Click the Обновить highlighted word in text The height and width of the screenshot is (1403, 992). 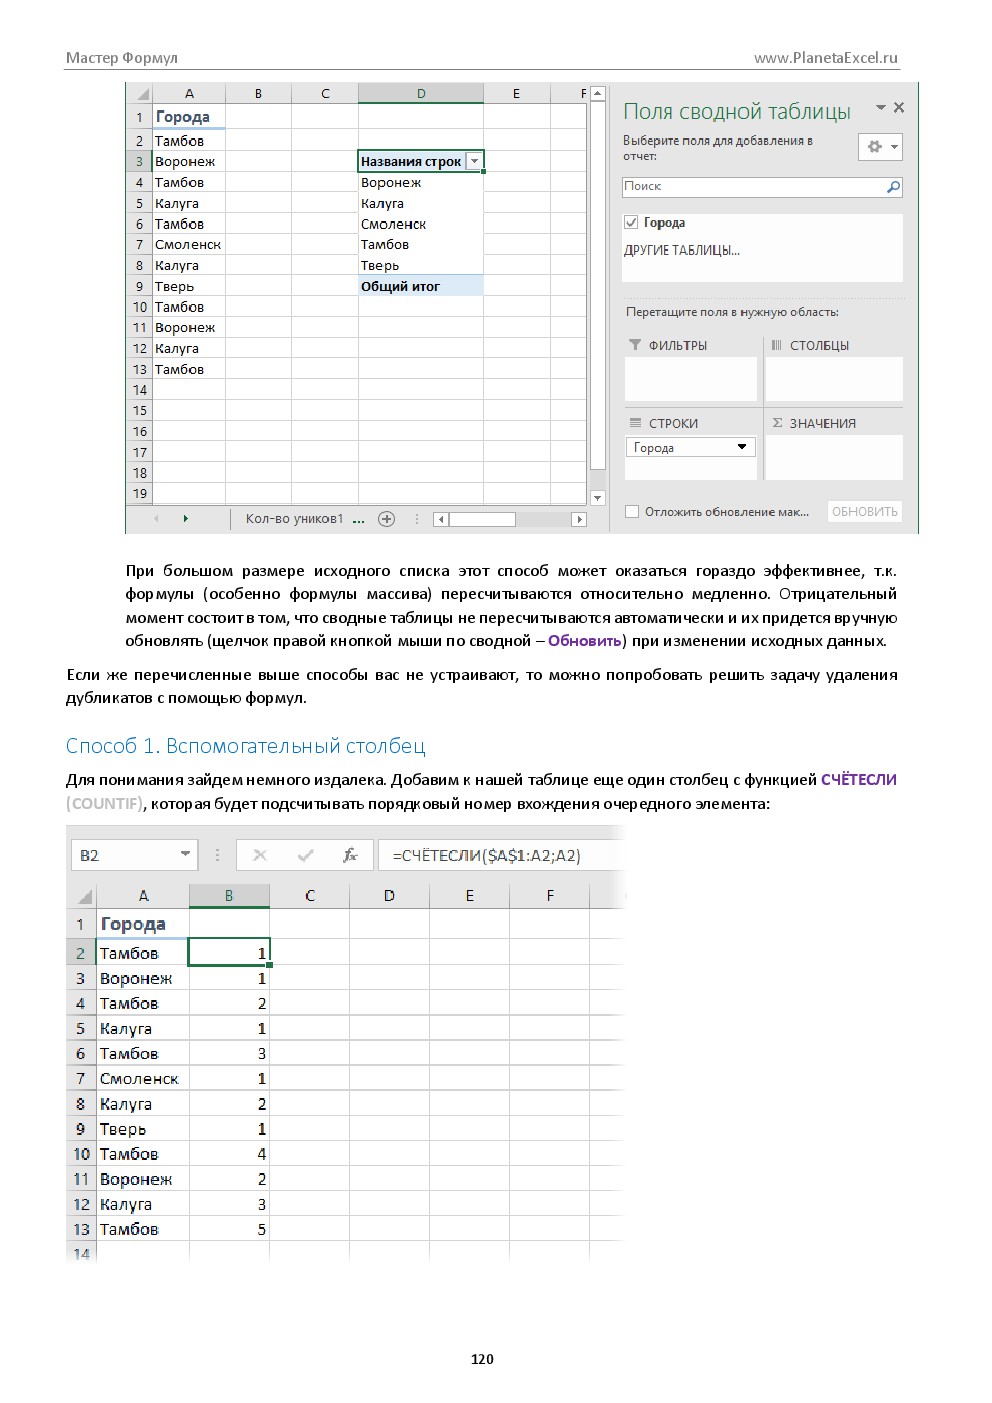coord(585,641)
